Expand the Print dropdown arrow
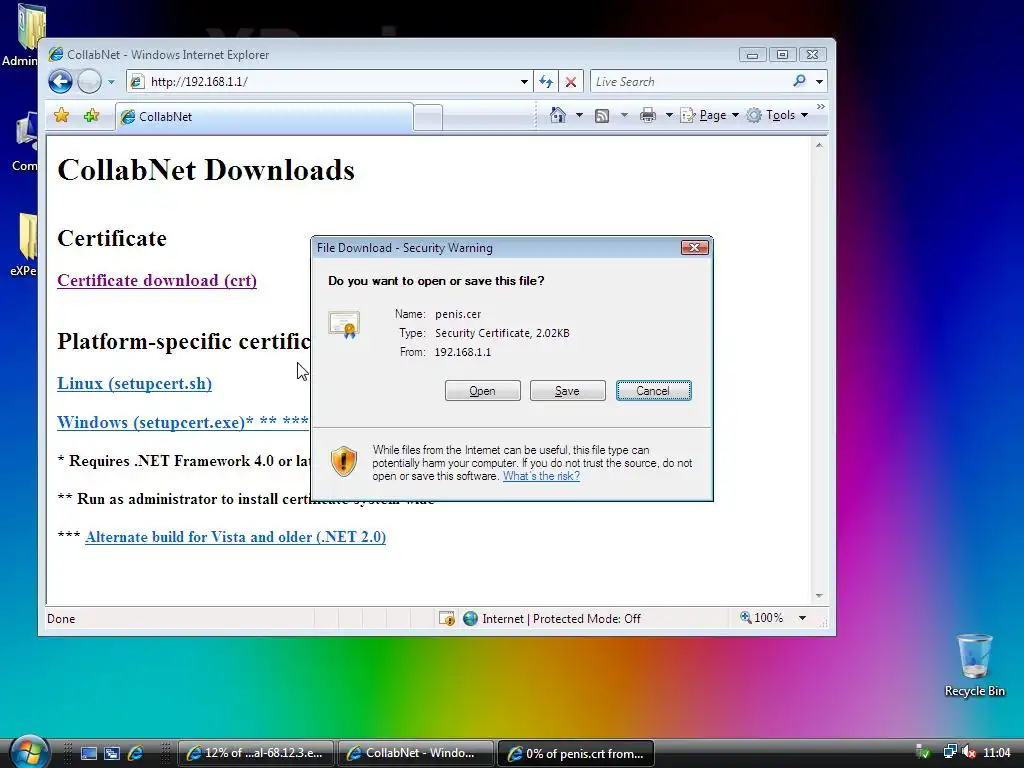Screen dimensions: 1024x768 [x=669, y=116]
